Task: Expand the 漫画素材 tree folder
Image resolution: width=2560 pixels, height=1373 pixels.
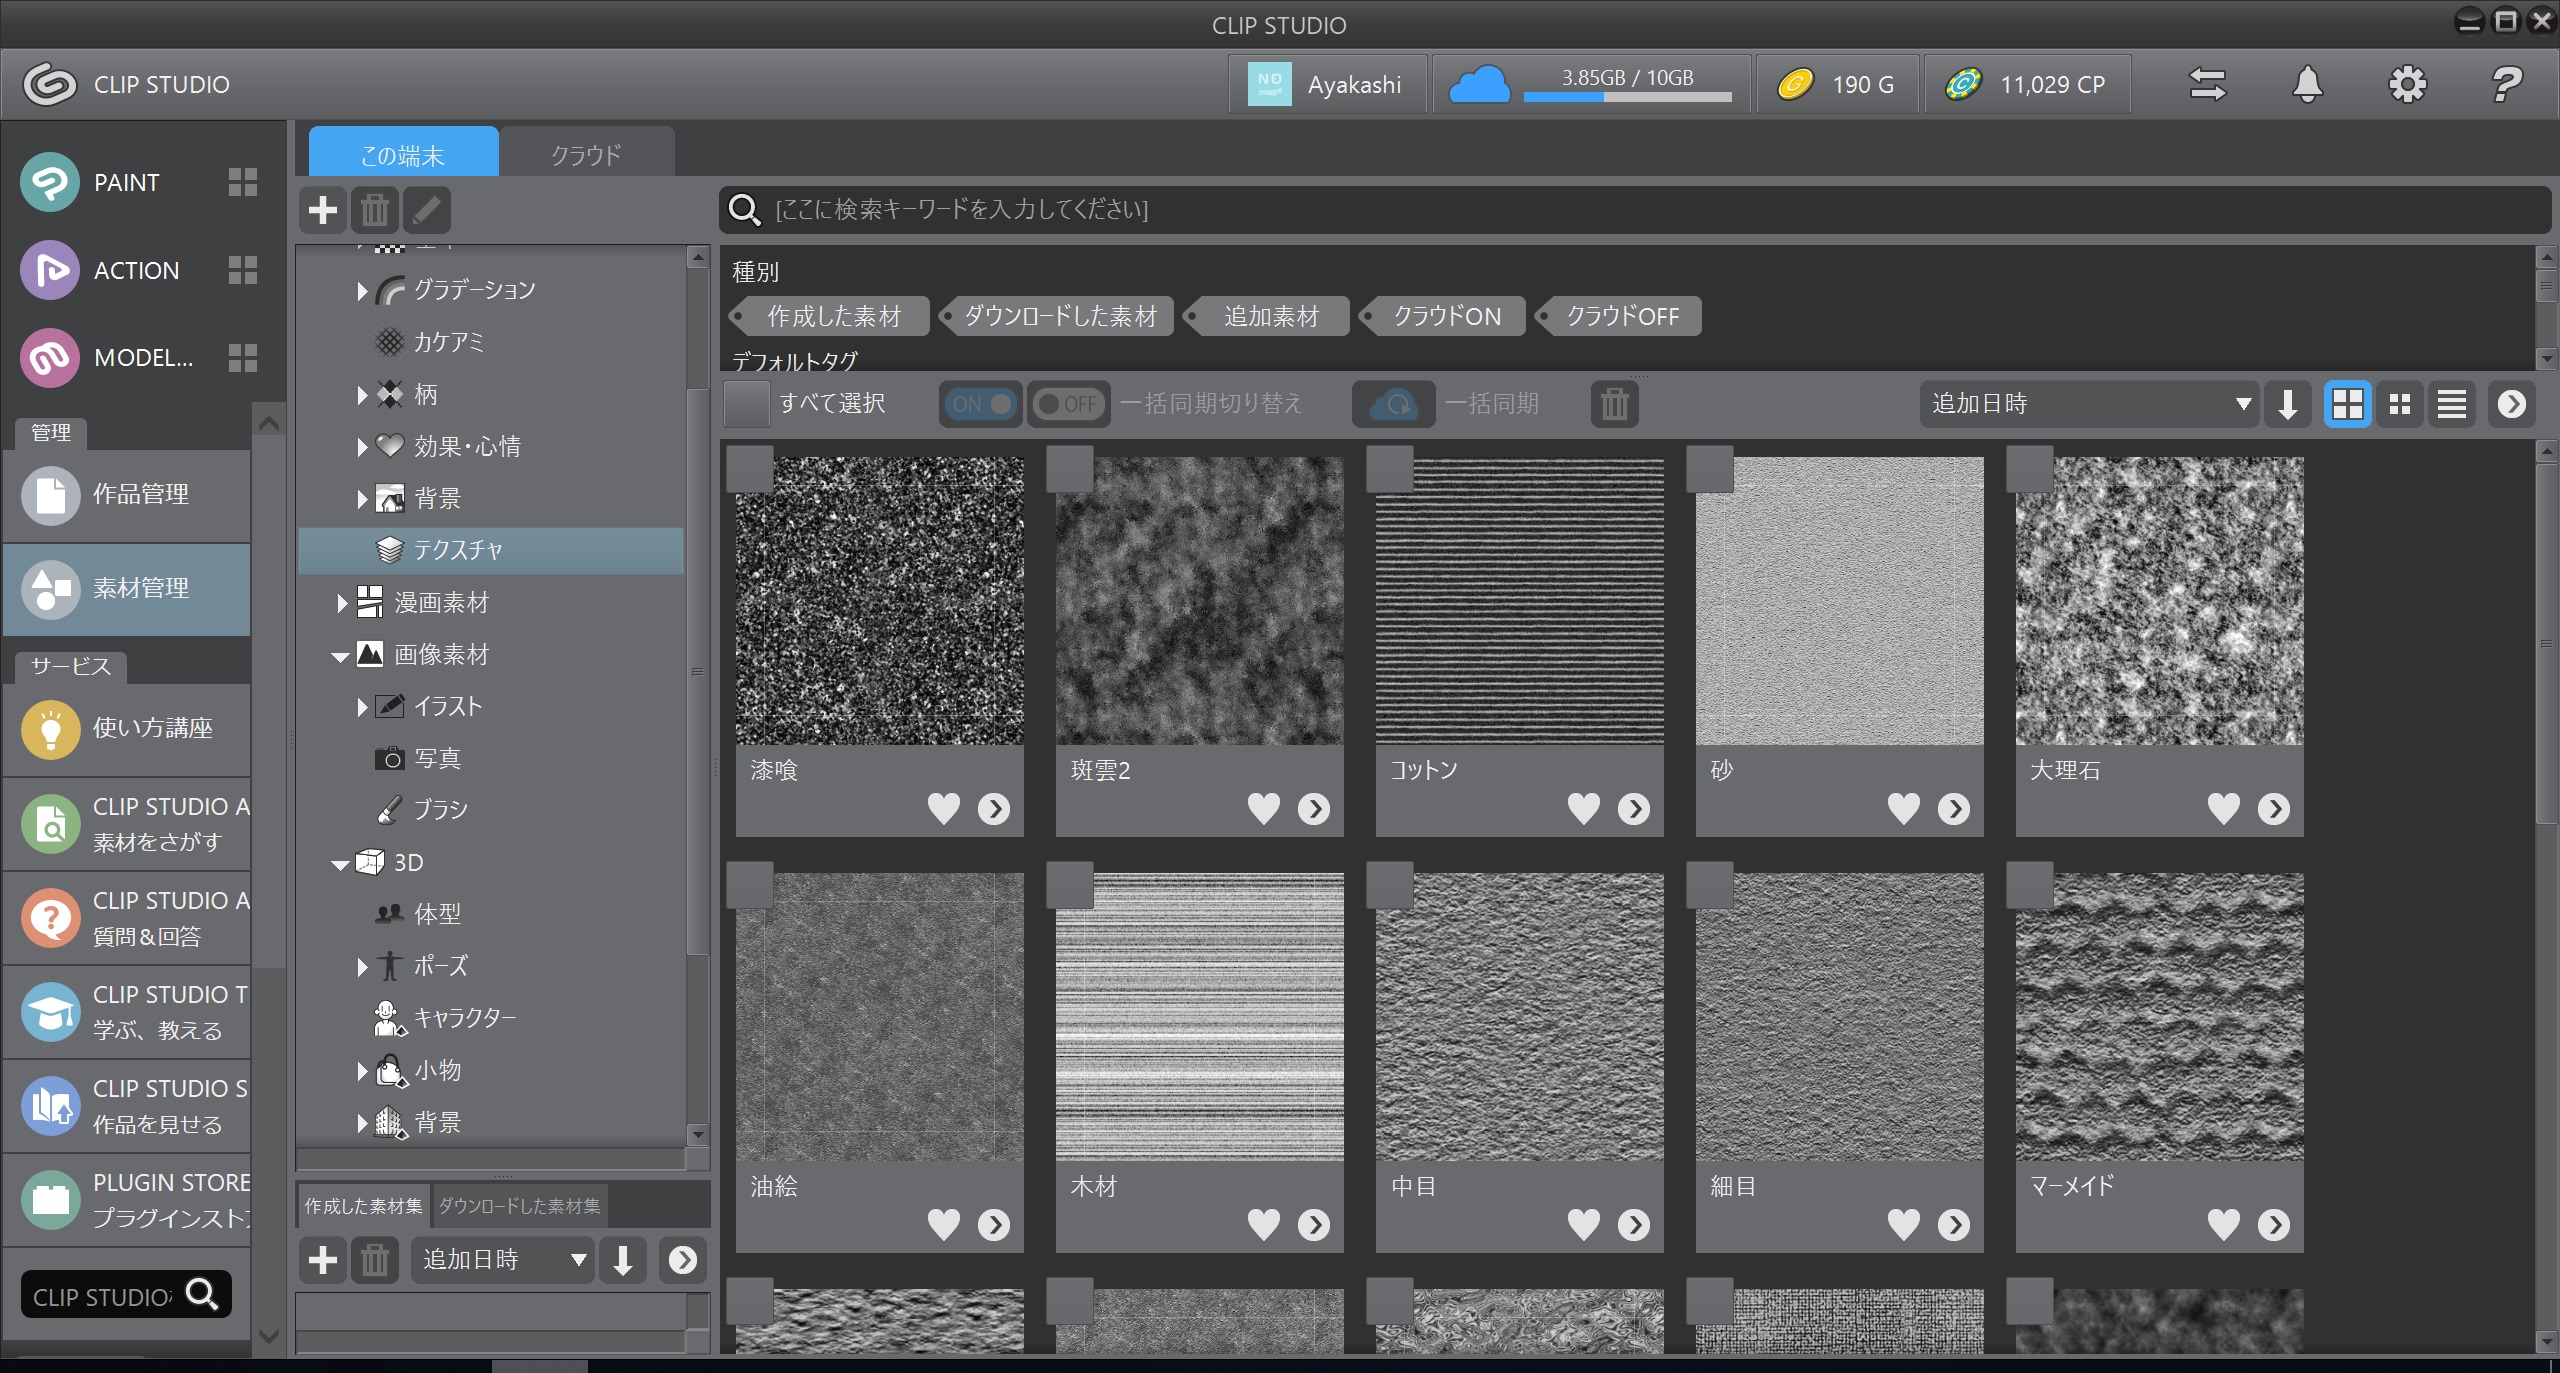Action: (x=342, y=603)
